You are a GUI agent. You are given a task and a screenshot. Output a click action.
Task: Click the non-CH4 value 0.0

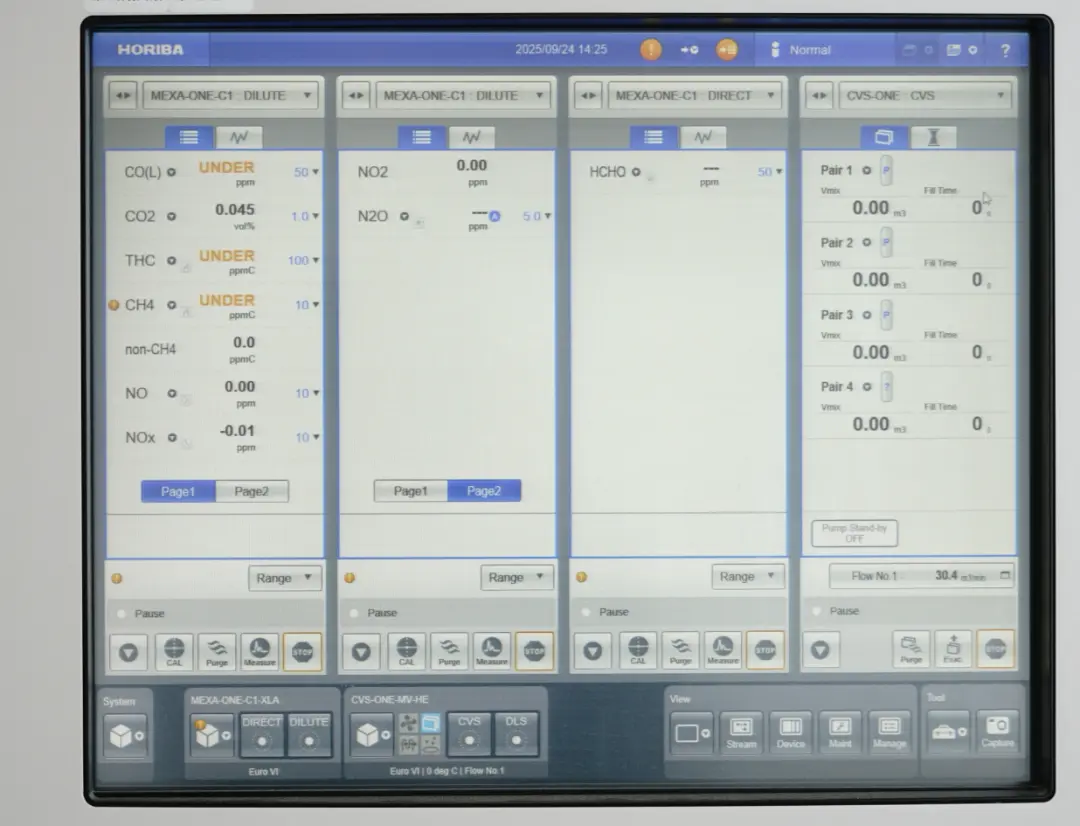pos(244,342)
